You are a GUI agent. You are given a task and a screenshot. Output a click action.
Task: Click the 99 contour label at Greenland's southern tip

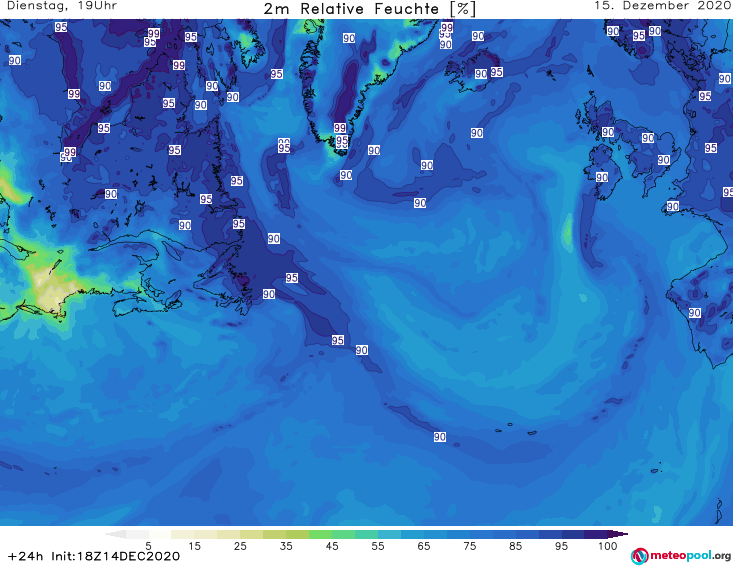[340, 128]
